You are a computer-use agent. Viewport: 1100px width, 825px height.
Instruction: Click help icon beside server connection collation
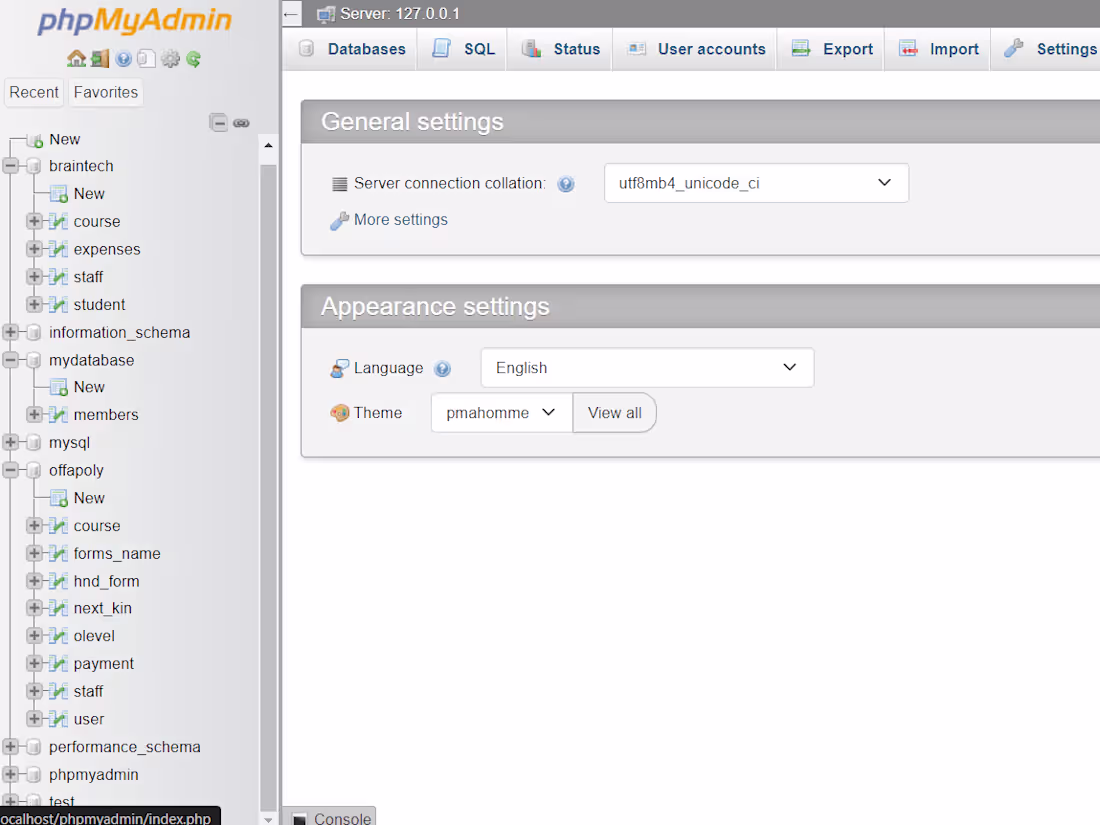(x=565, y=184)
